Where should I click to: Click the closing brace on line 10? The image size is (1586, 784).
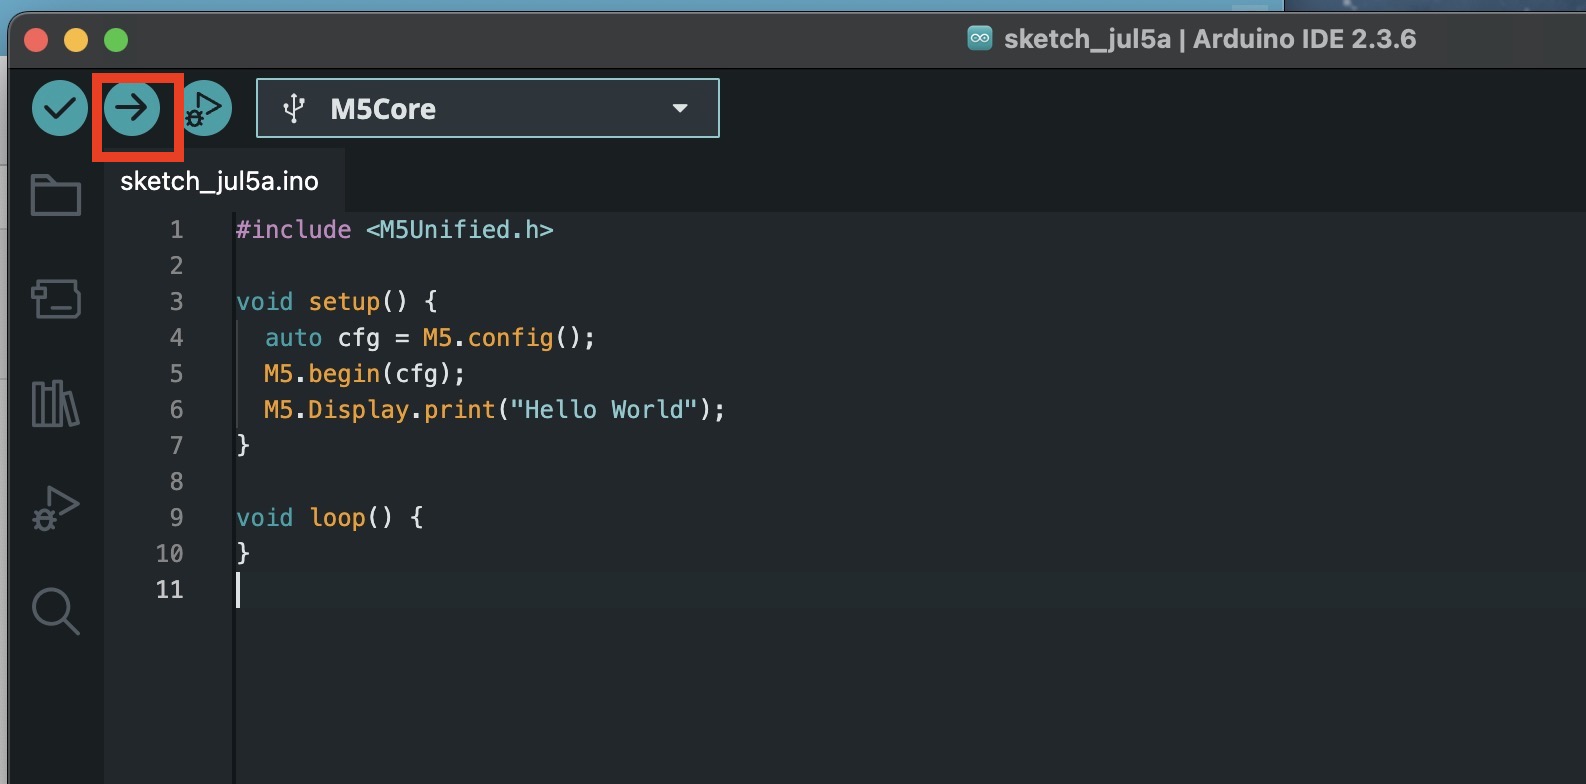coord(243,553)
